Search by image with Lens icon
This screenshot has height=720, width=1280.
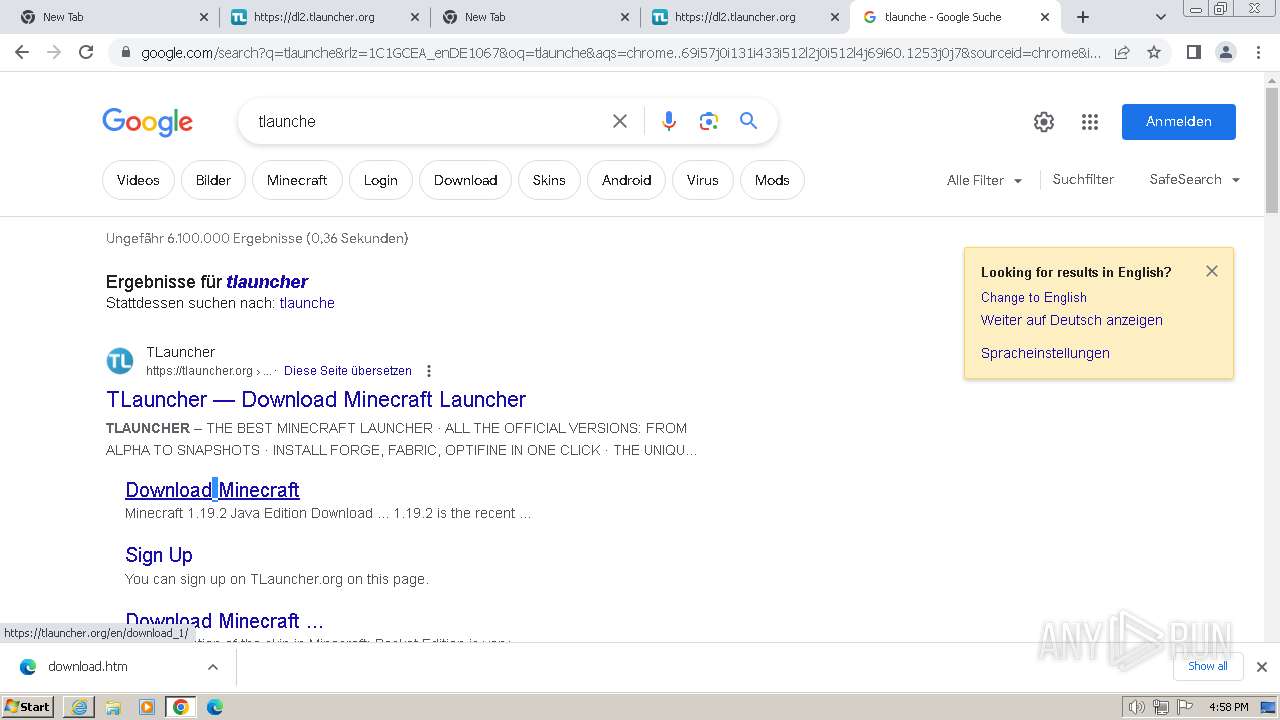tap(709, 121)
